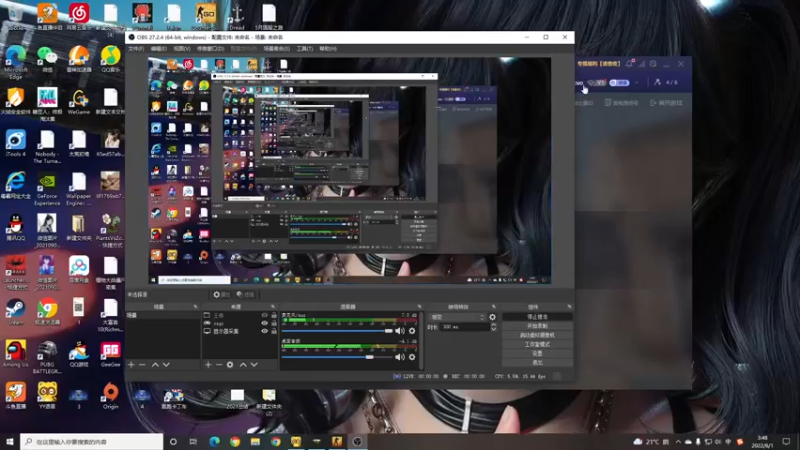This screenshot has height=450, width=800.
Task: Open Task View on the taskbar
Action: point(193,441)
